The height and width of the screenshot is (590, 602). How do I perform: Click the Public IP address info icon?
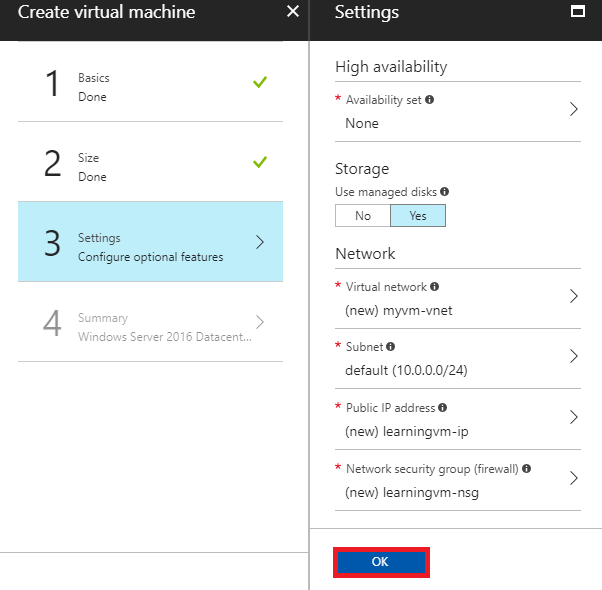pyautogui.click(x=442, y=408)
